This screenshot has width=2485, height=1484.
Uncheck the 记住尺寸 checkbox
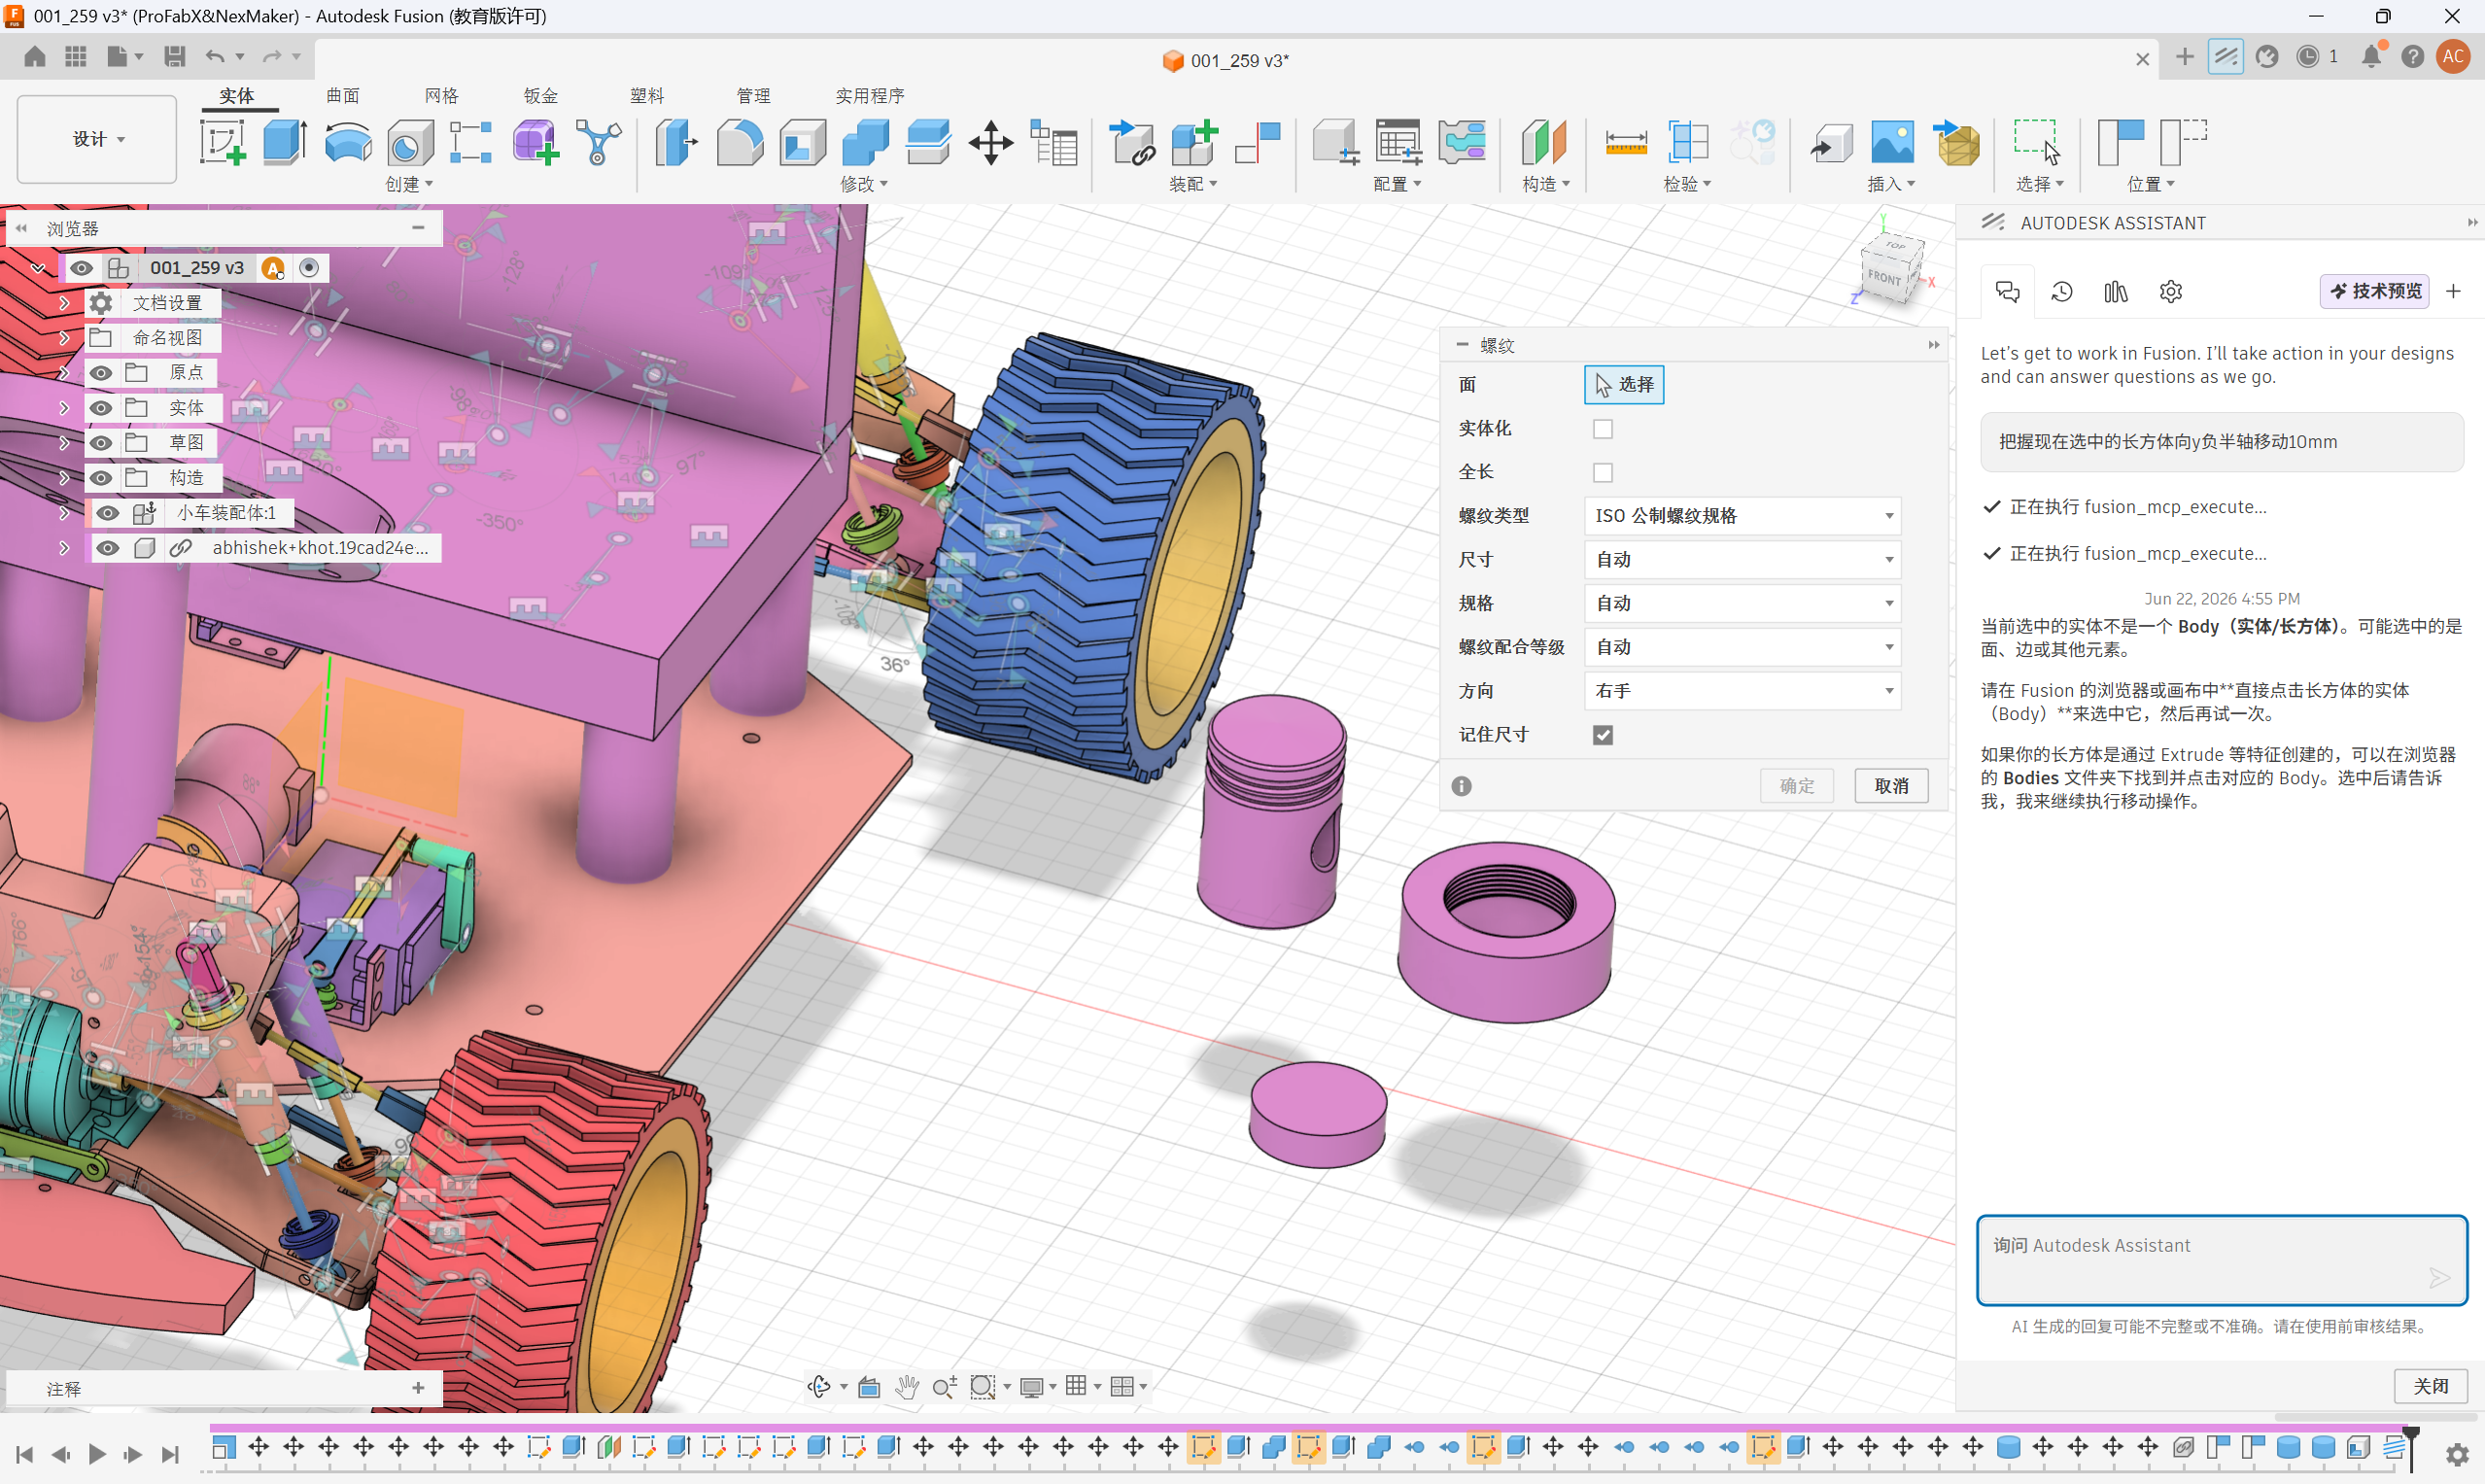click(x=1603, y=735)
